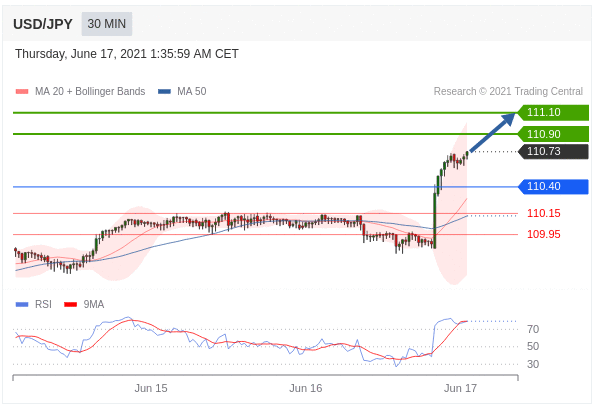Screen dimensions: 596x410
Task: Click the 30 MIN timeframe button
Action: coord(107,24)
